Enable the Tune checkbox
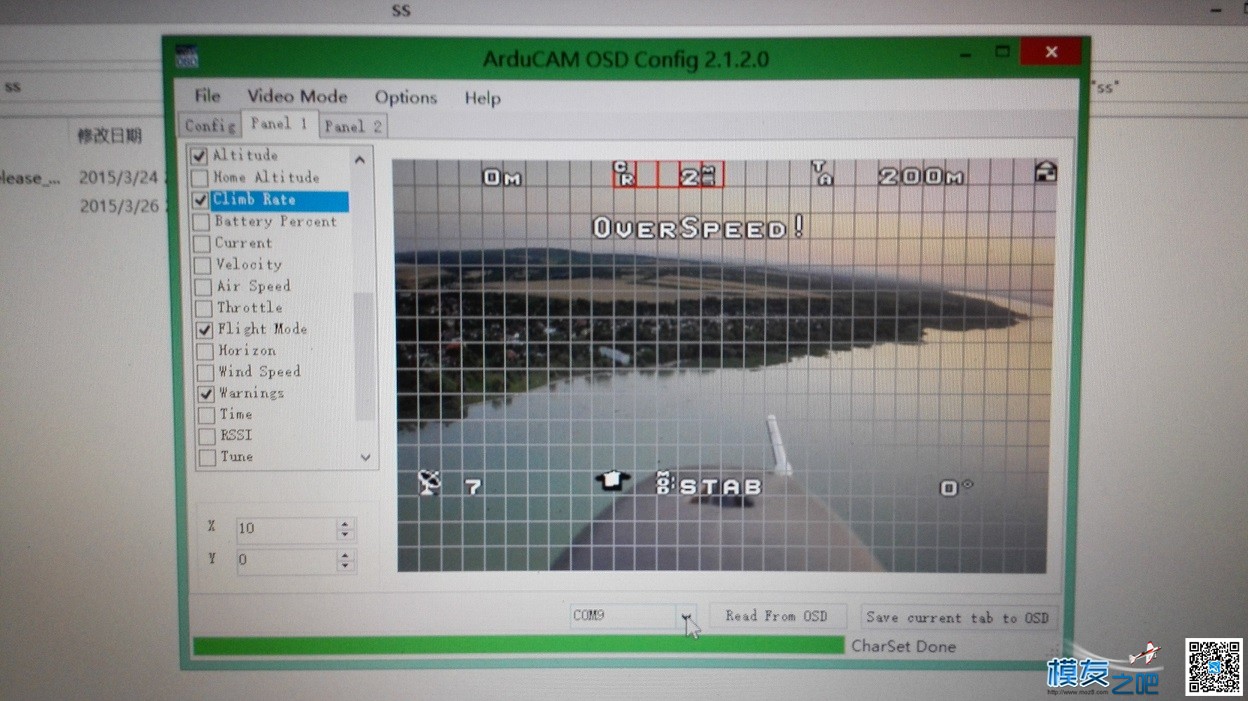 (207, 457)
